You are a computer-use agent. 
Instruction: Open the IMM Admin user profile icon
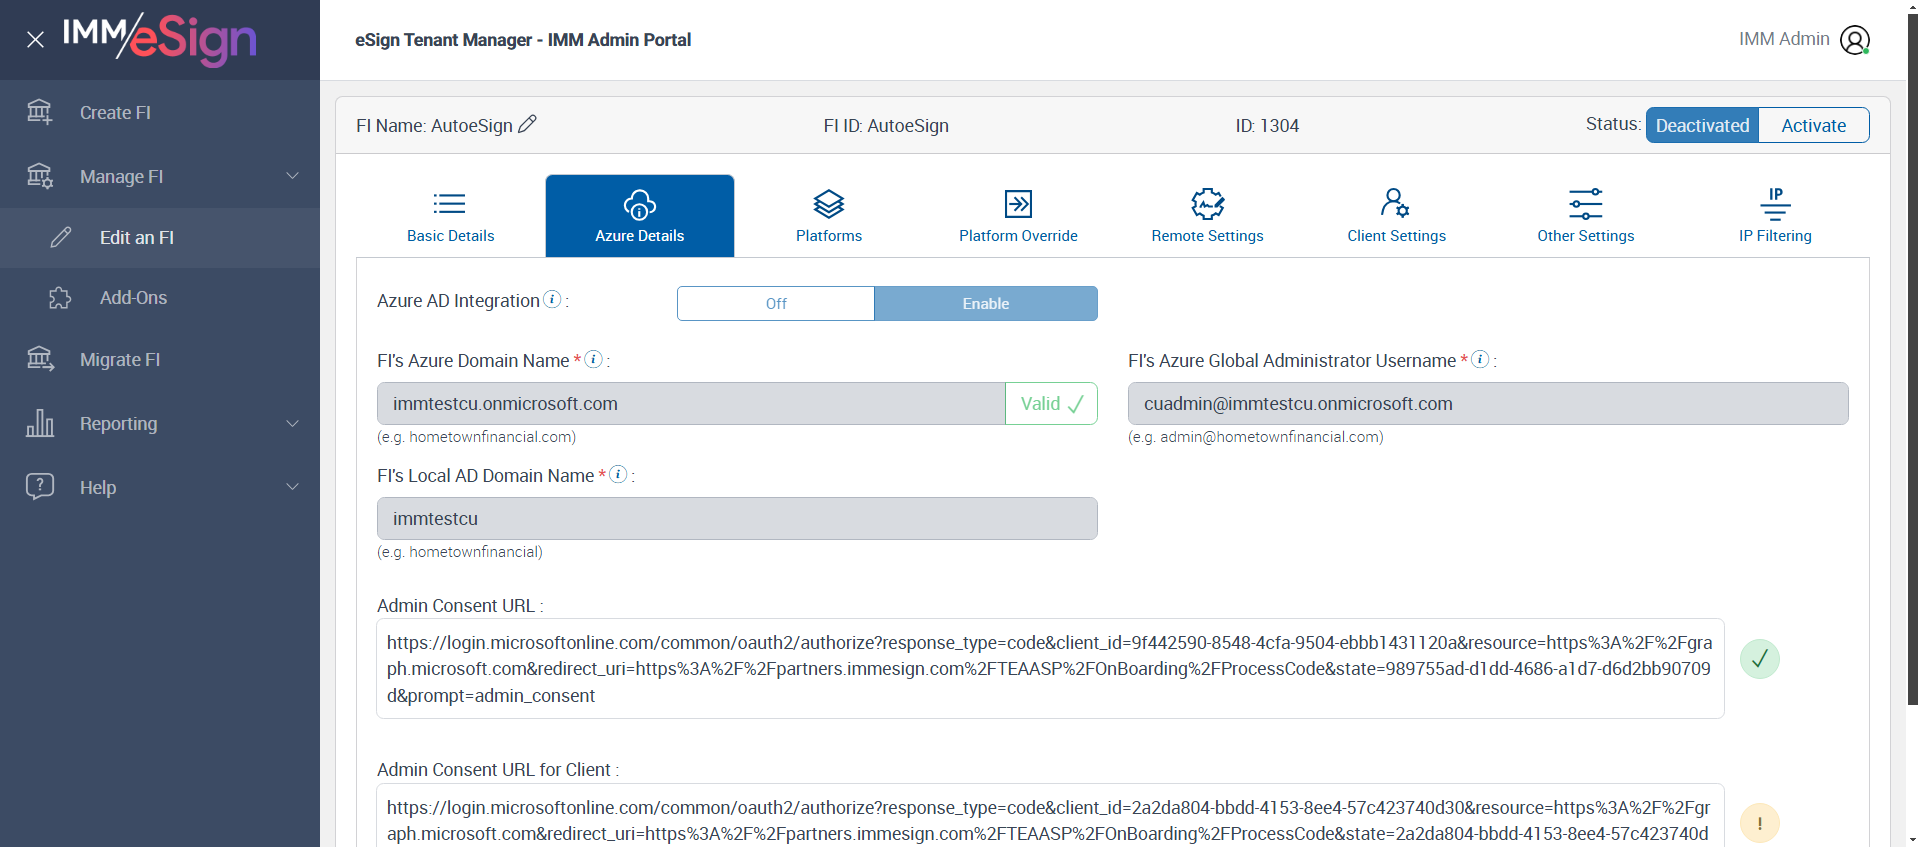[1855, 40]
